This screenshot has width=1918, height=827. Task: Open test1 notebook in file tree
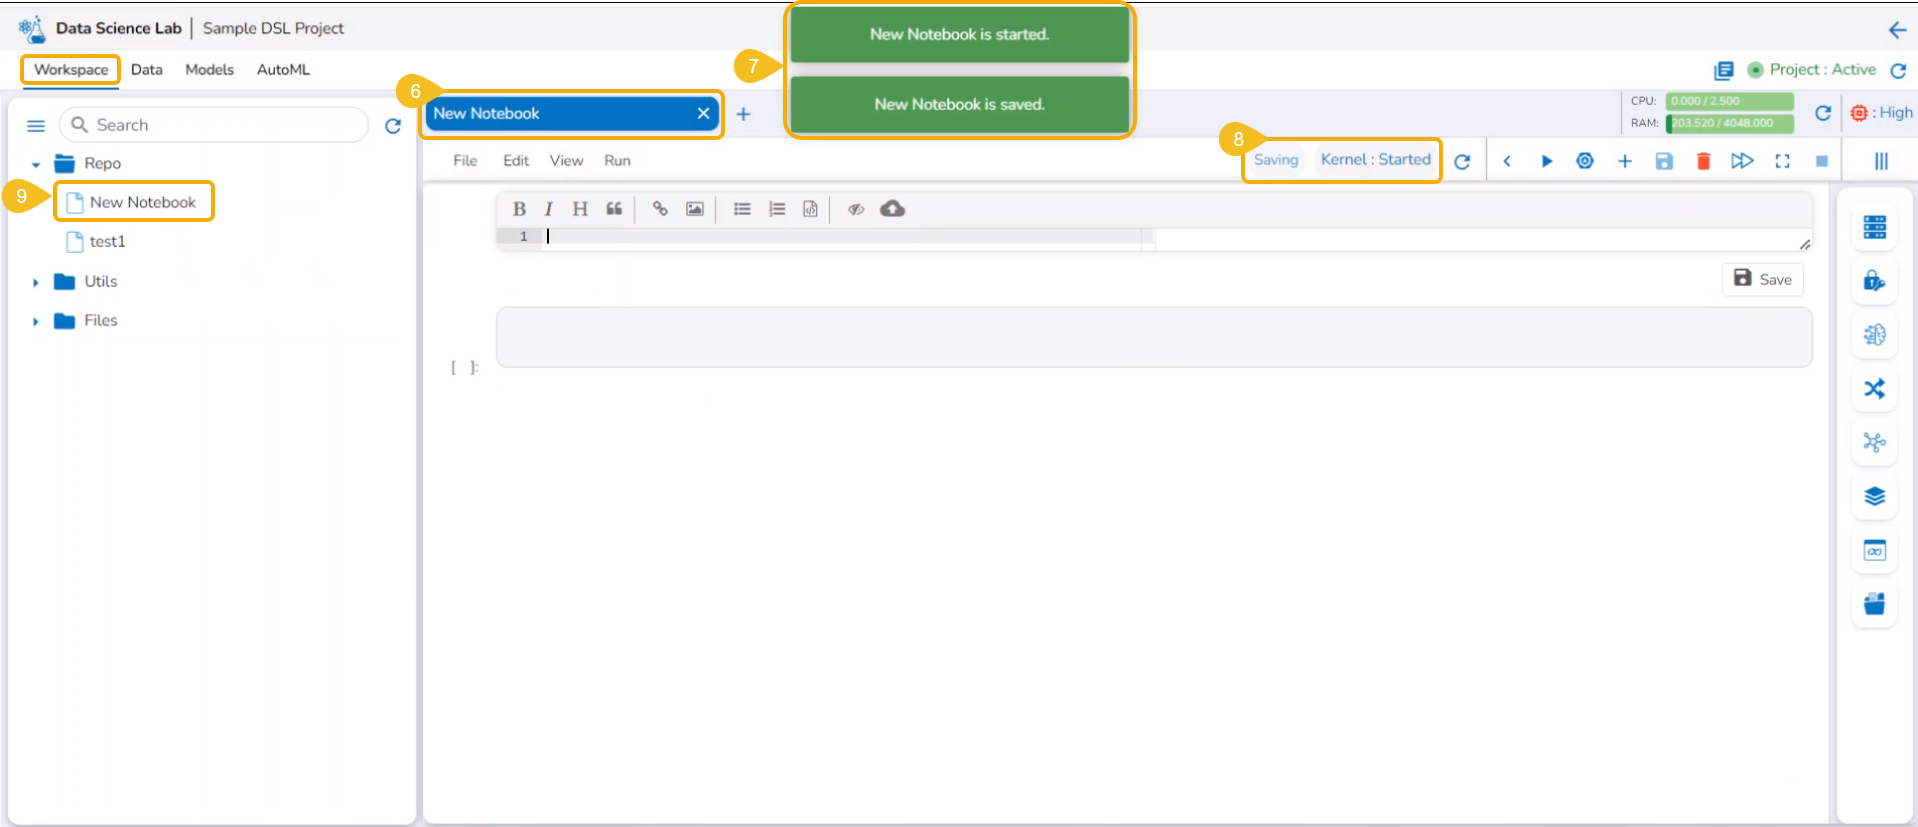pyautogui.click(x=107, y=241)
